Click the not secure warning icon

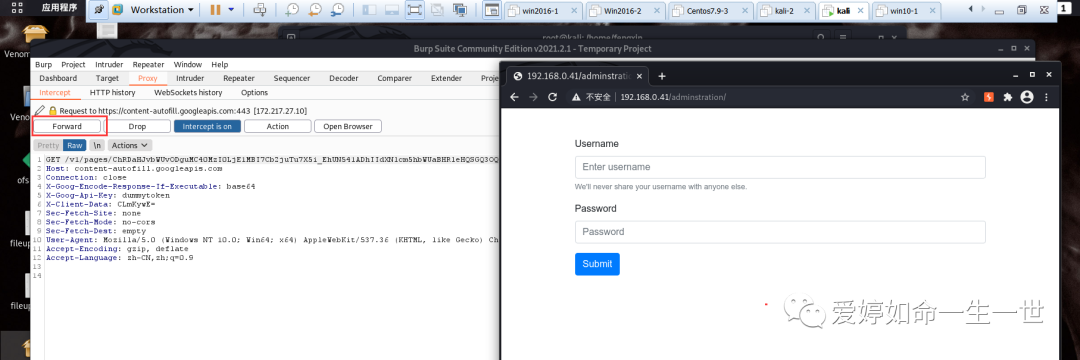(577, 97)
